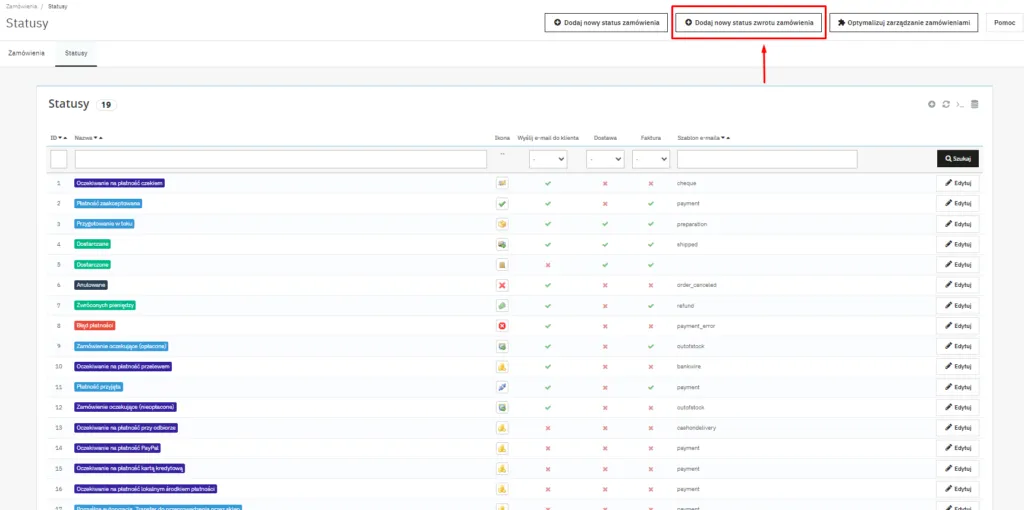Click the green Zwróconych pieniędzy status badge

106,305
